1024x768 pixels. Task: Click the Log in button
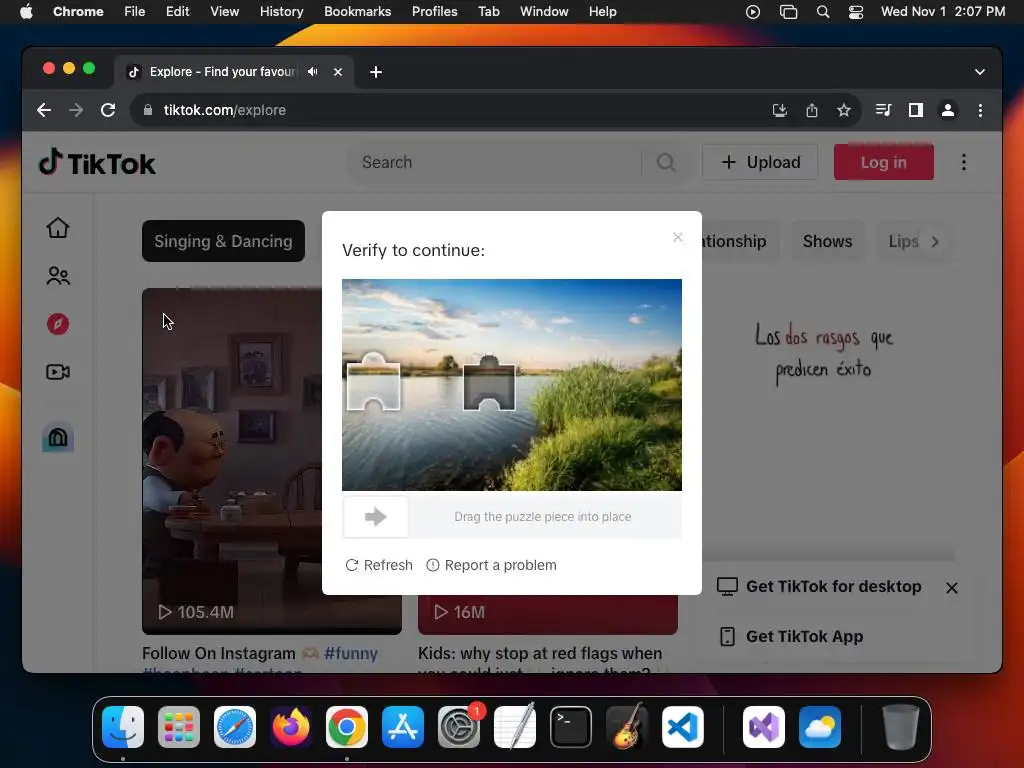point(883,162)
